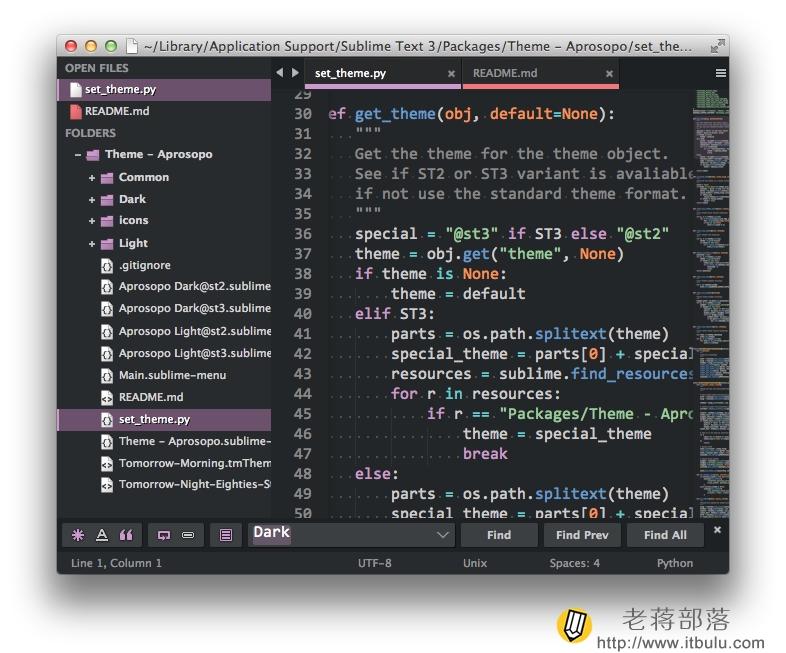786x653 pixels.
Task: Expand the icons folder
Action: [92, 221]
